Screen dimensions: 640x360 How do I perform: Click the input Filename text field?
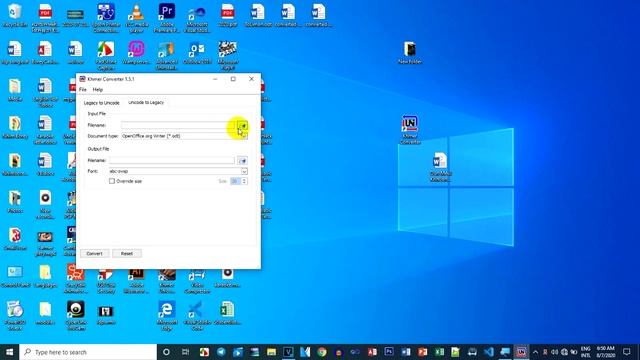pos(178,125)
